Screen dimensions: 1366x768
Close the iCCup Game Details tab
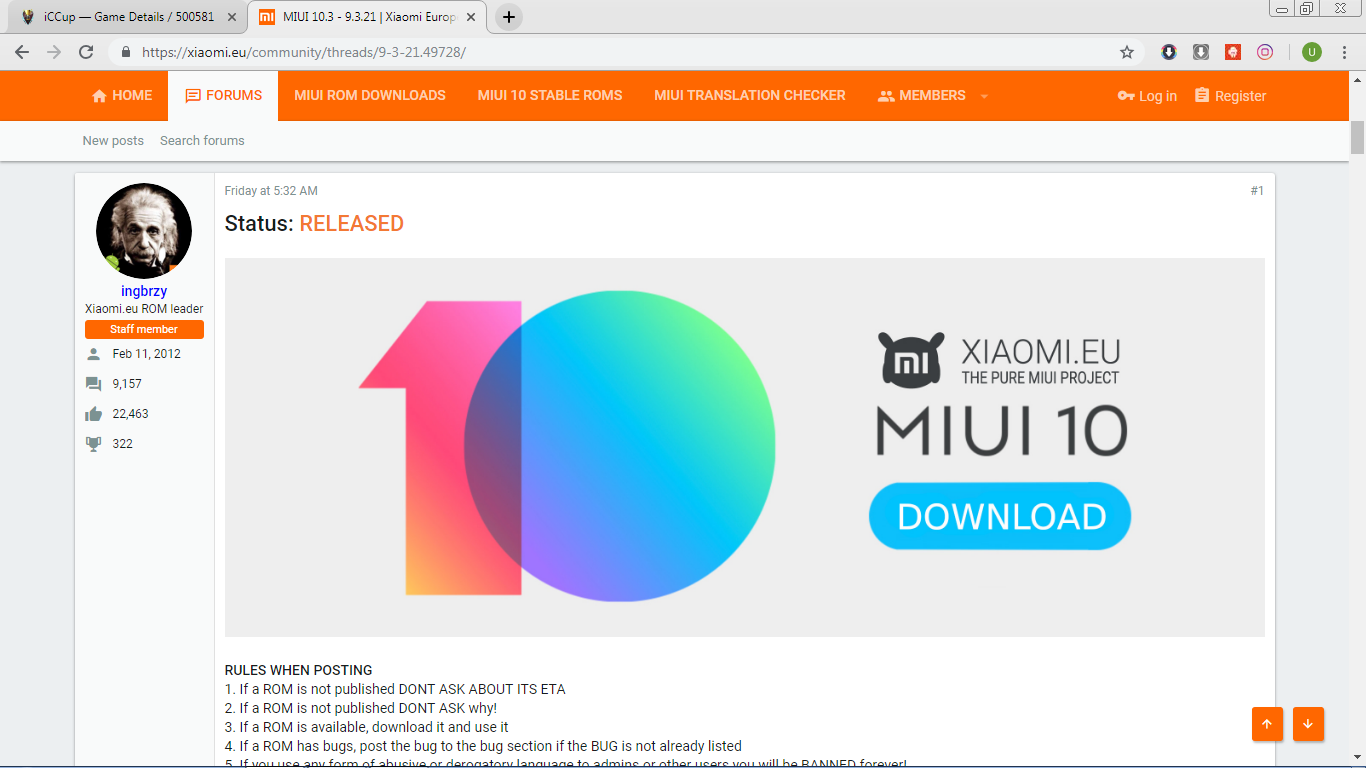coord(232,17)
